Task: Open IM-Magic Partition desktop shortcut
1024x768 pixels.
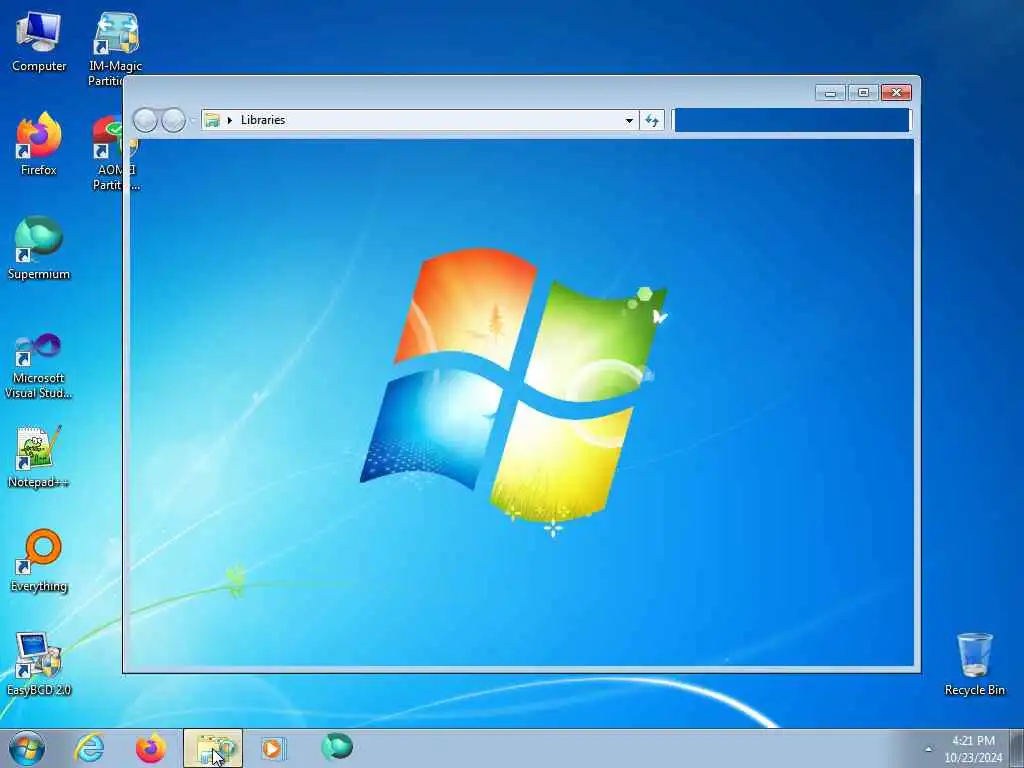Action: tap(115, 49)
